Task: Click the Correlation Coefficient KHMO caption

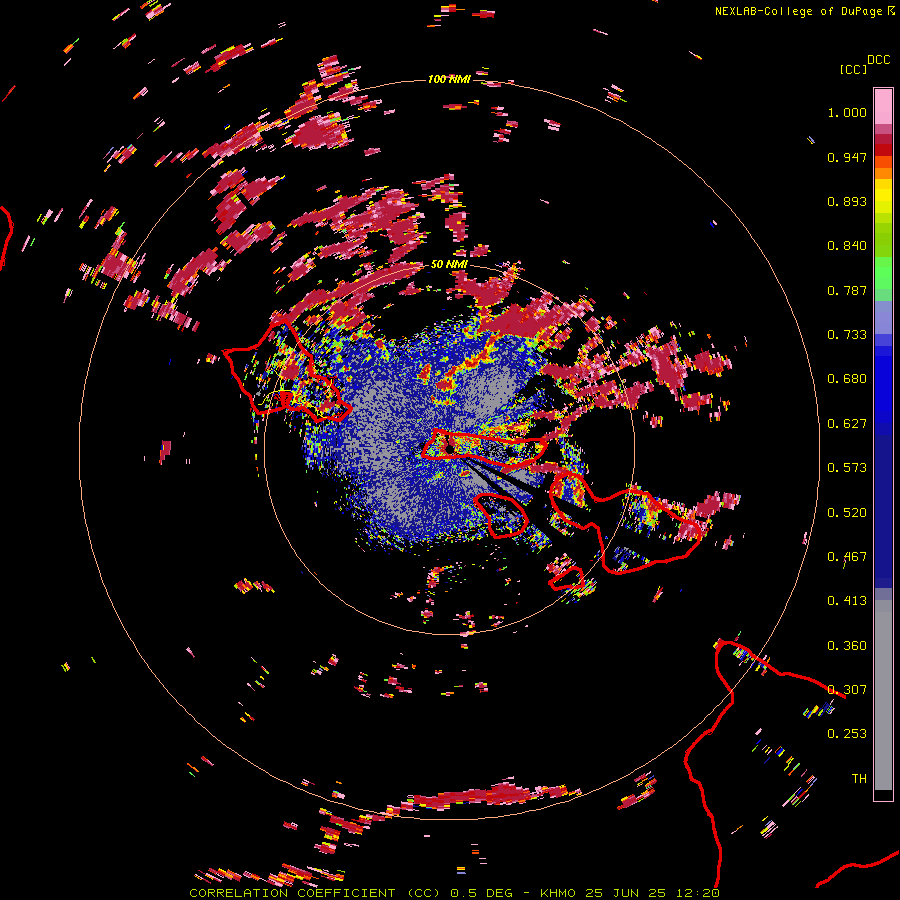Action: click(x=454, y=893)
